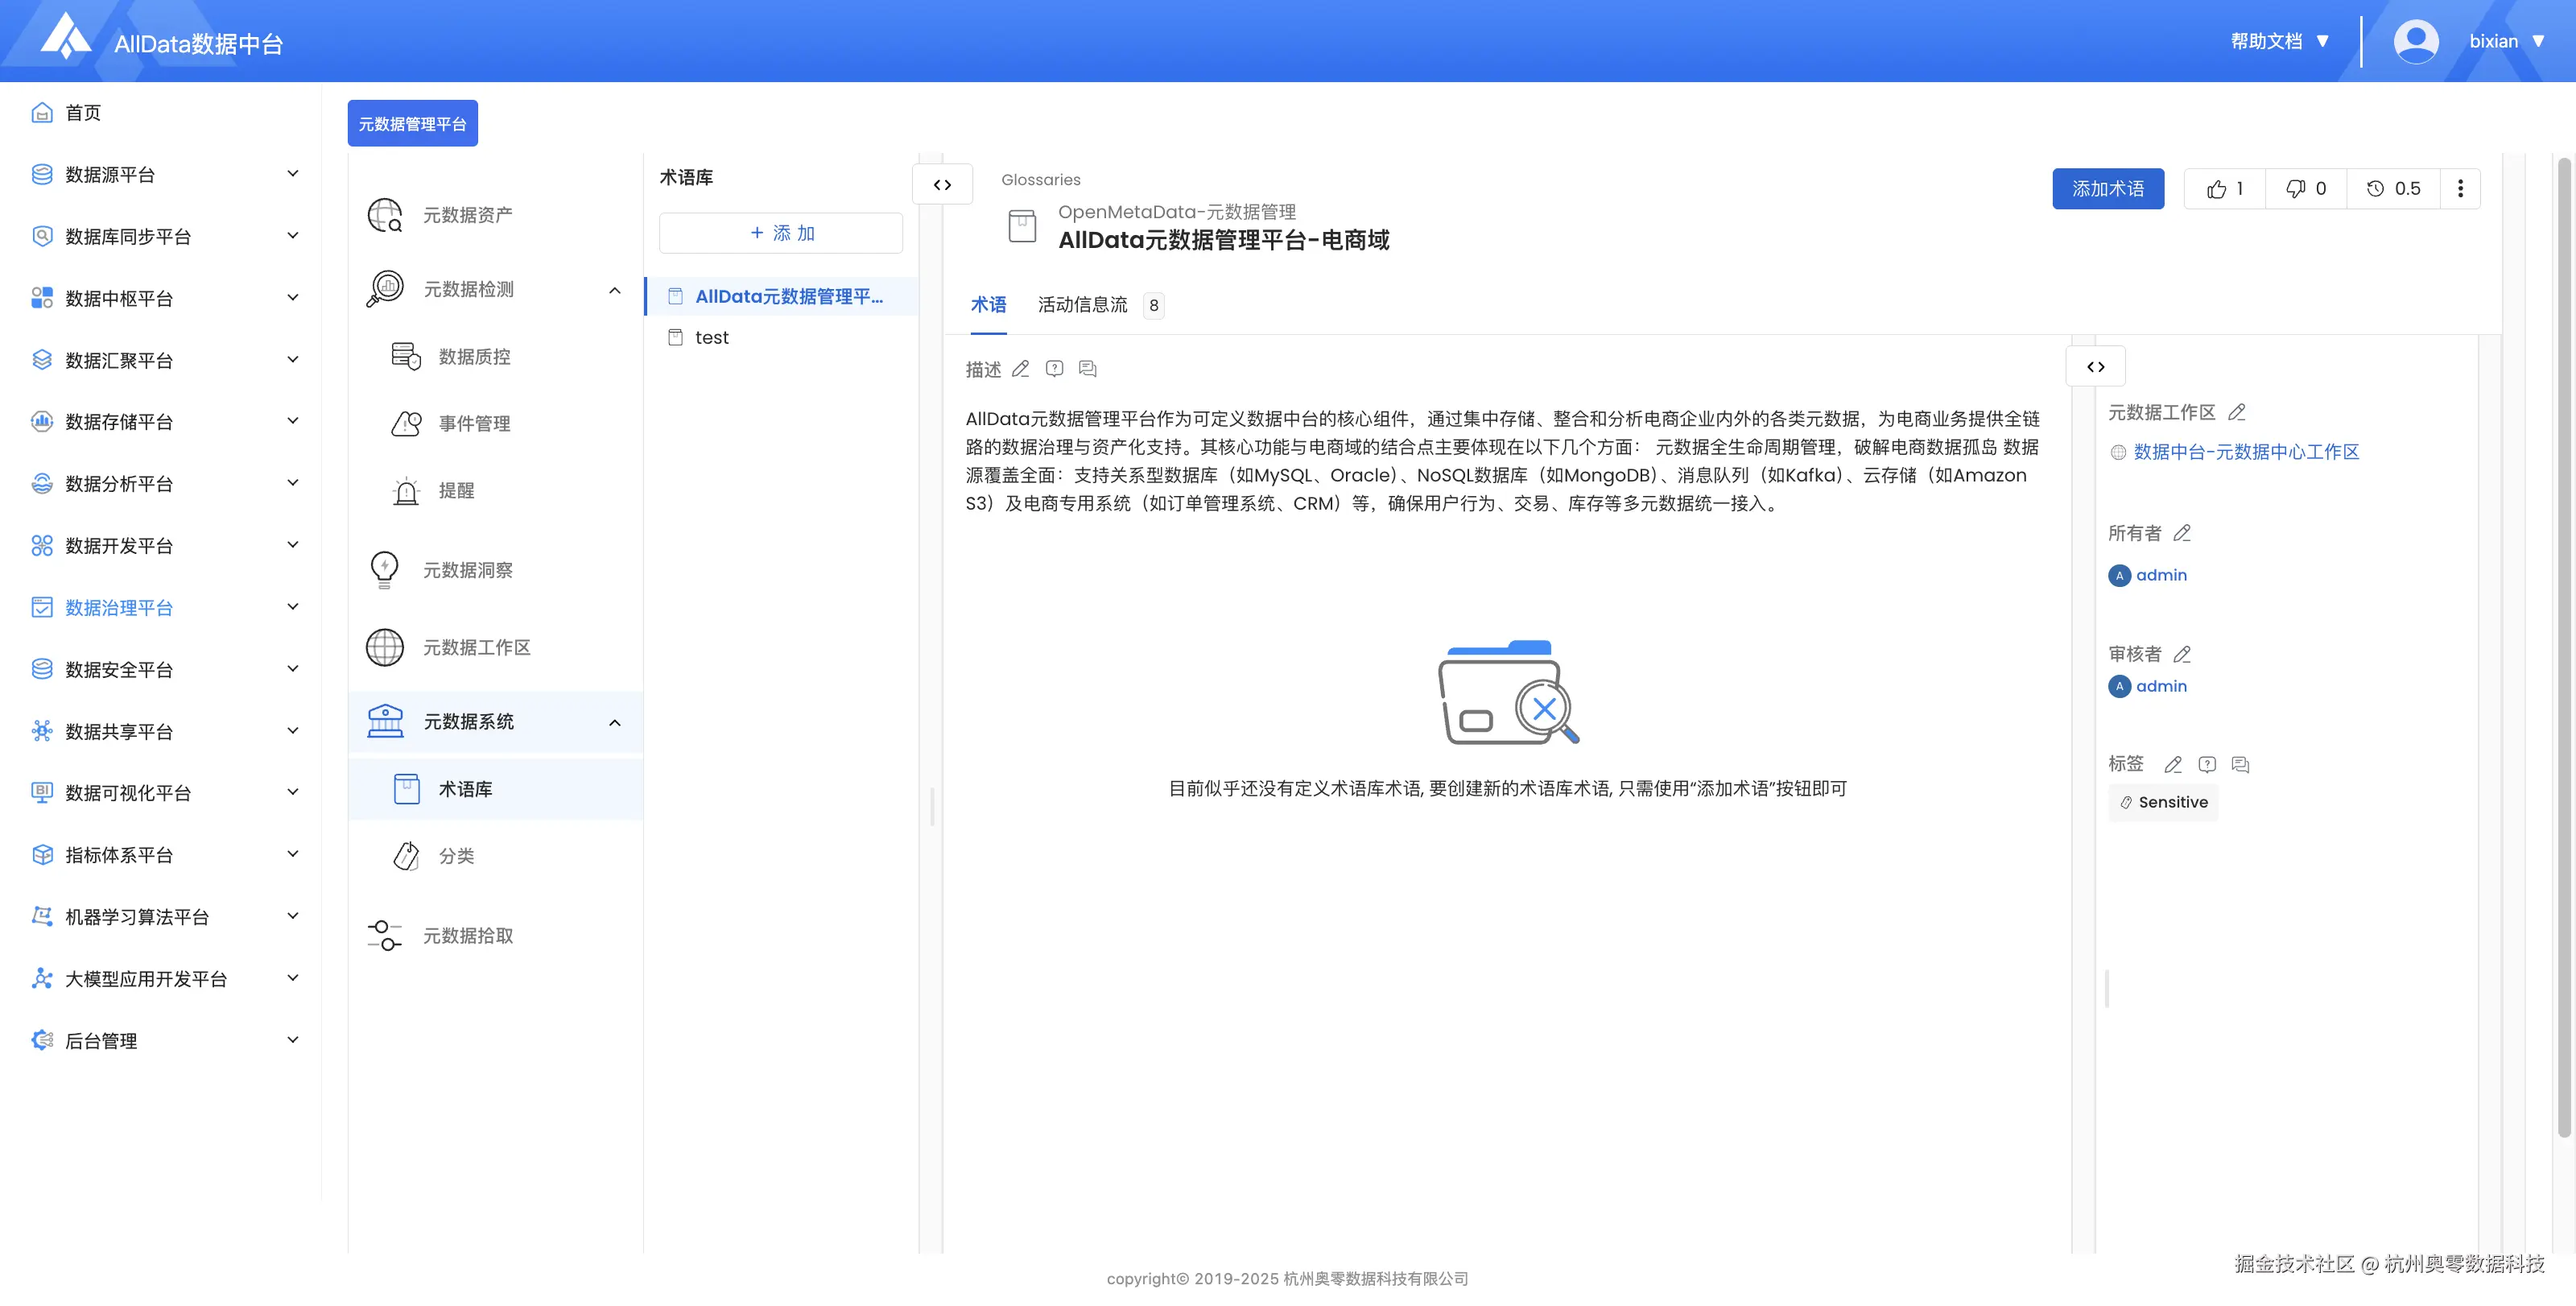Open 数据中台-元数据中心工作区 link
The width and height of the screenshot is (2576, 1306).
[x=2245, y=452]
